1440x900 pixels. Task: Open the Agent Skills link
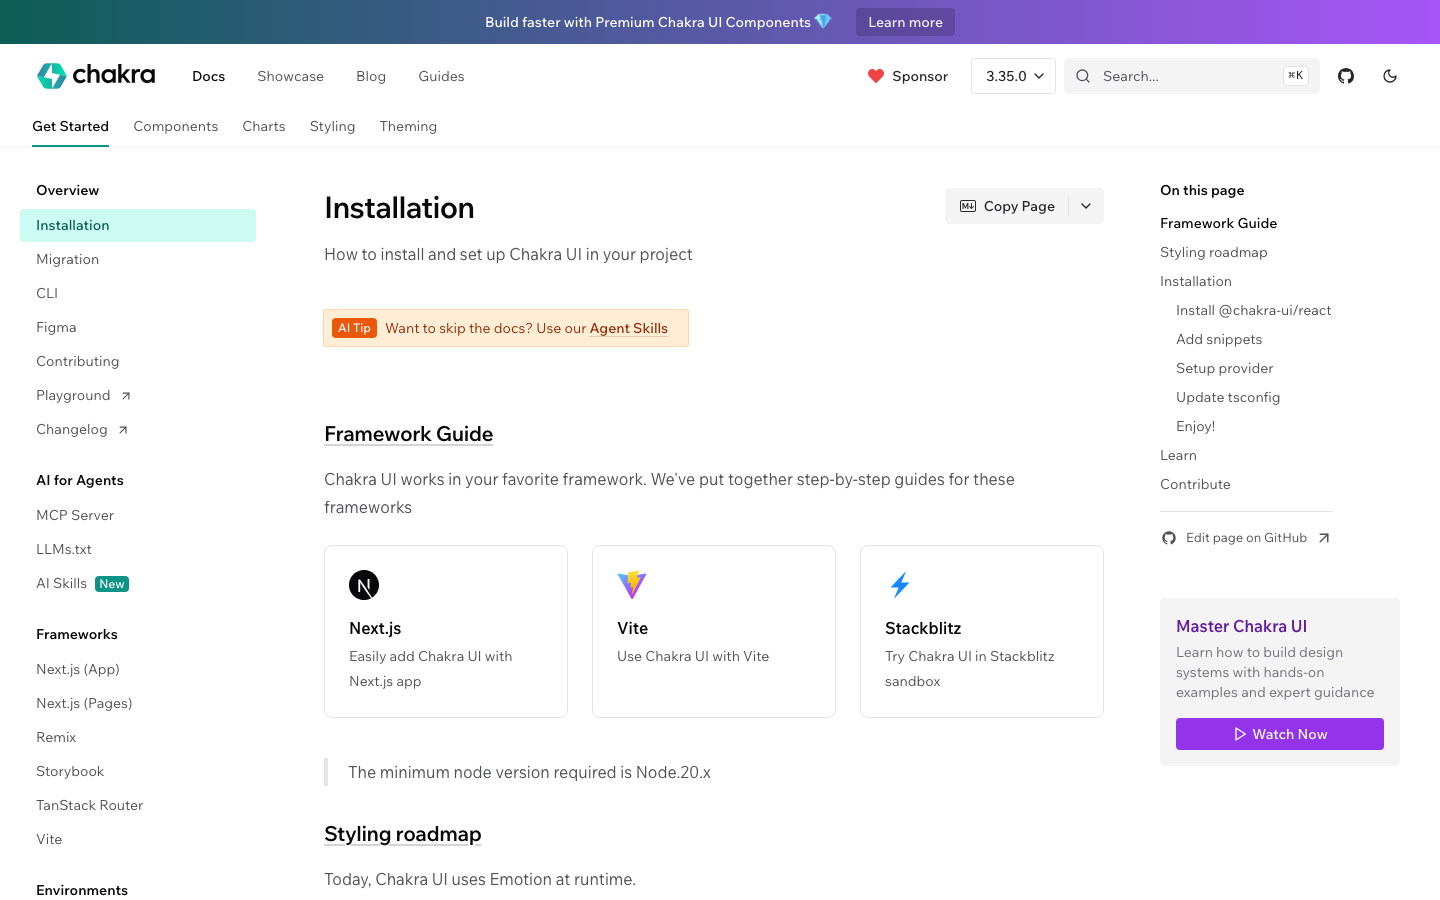(x=628, y=328)
